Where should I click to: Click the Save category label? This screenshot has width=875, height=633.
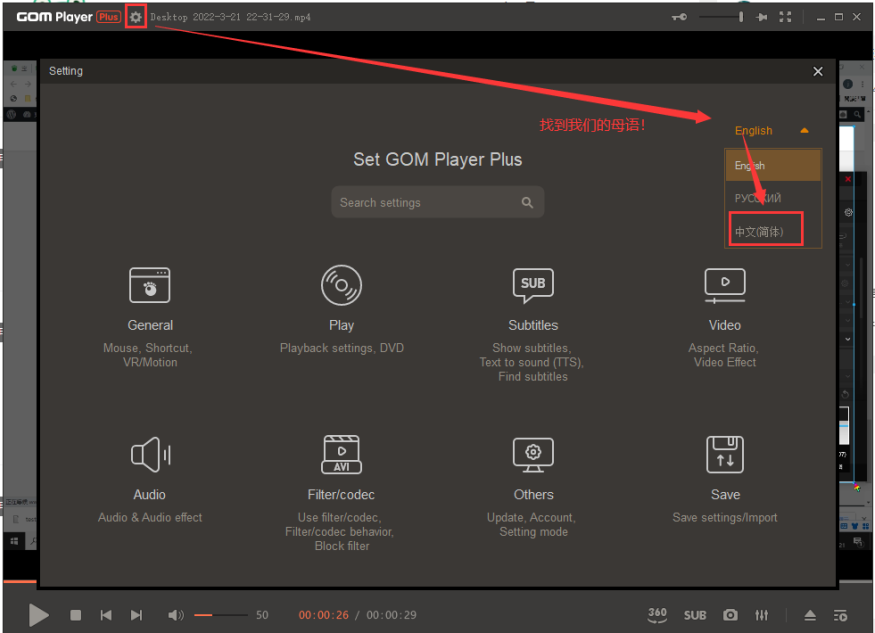tap(725, 495)
